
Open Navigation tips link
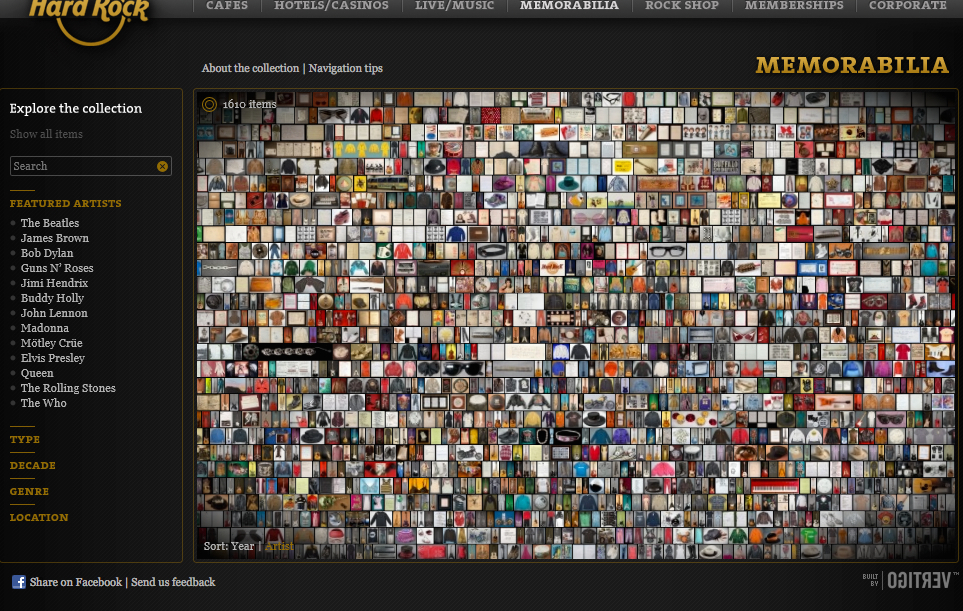(x=346, y=68)
